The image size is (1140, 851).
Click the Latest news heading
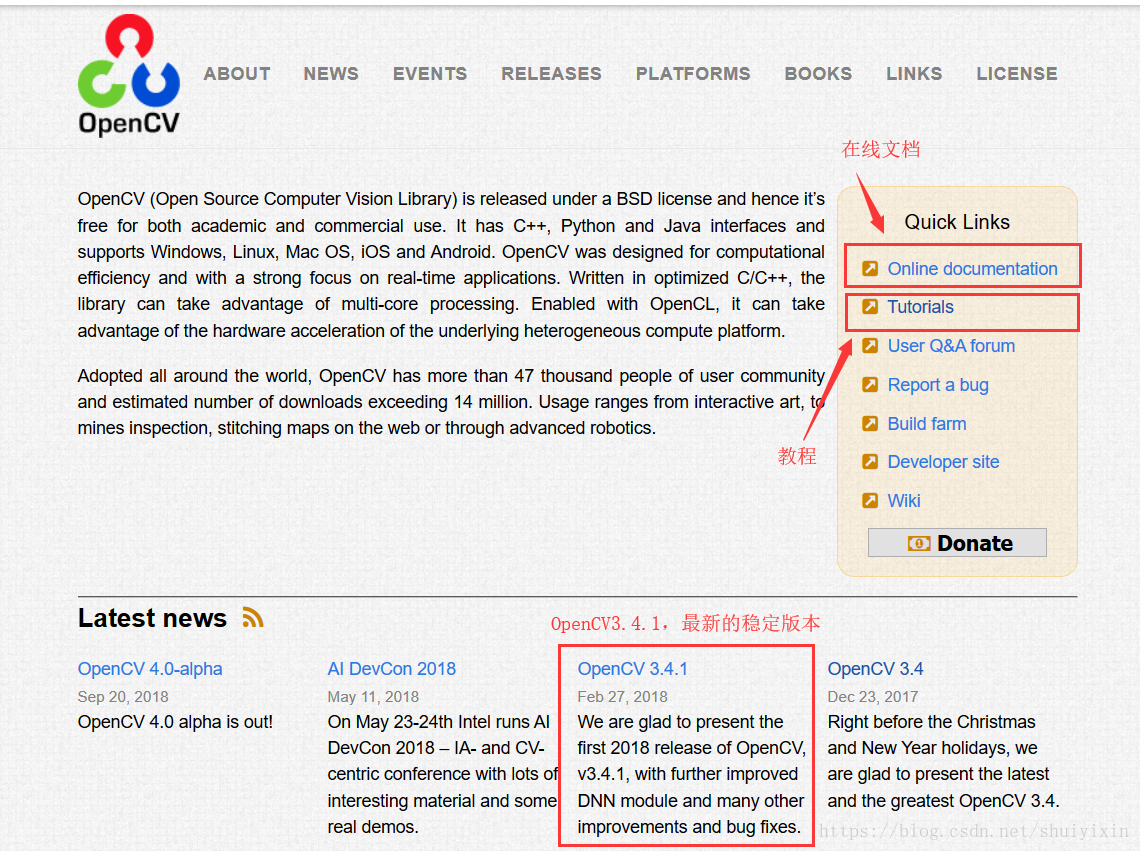[x=152, y=618]
